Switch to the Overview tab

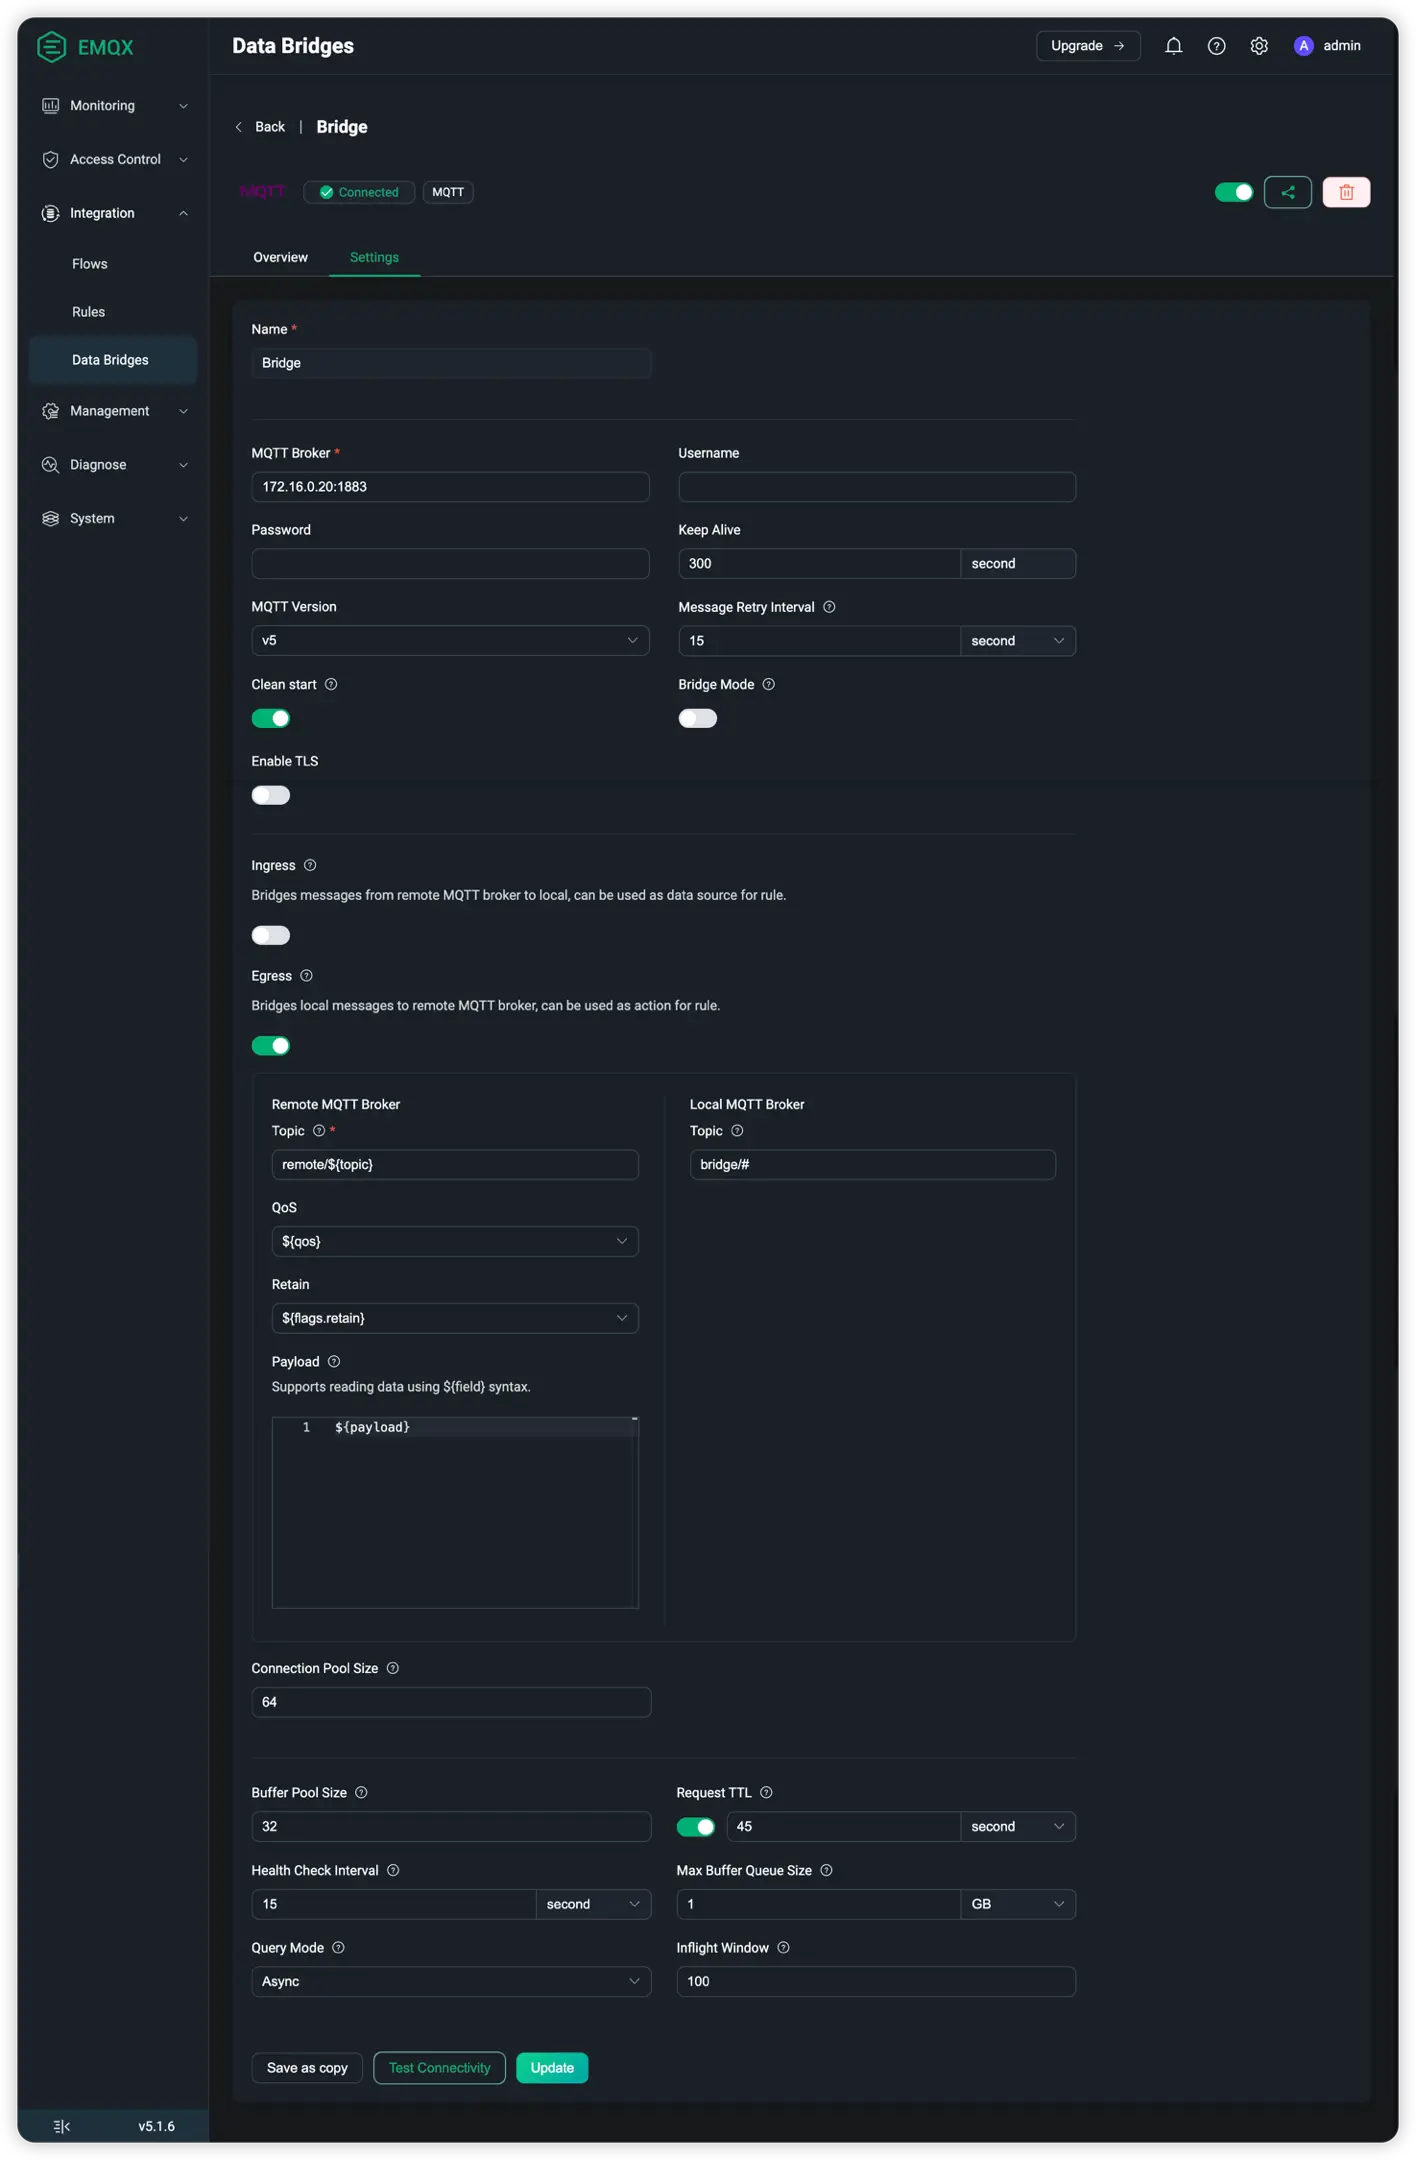coord(280,257)
